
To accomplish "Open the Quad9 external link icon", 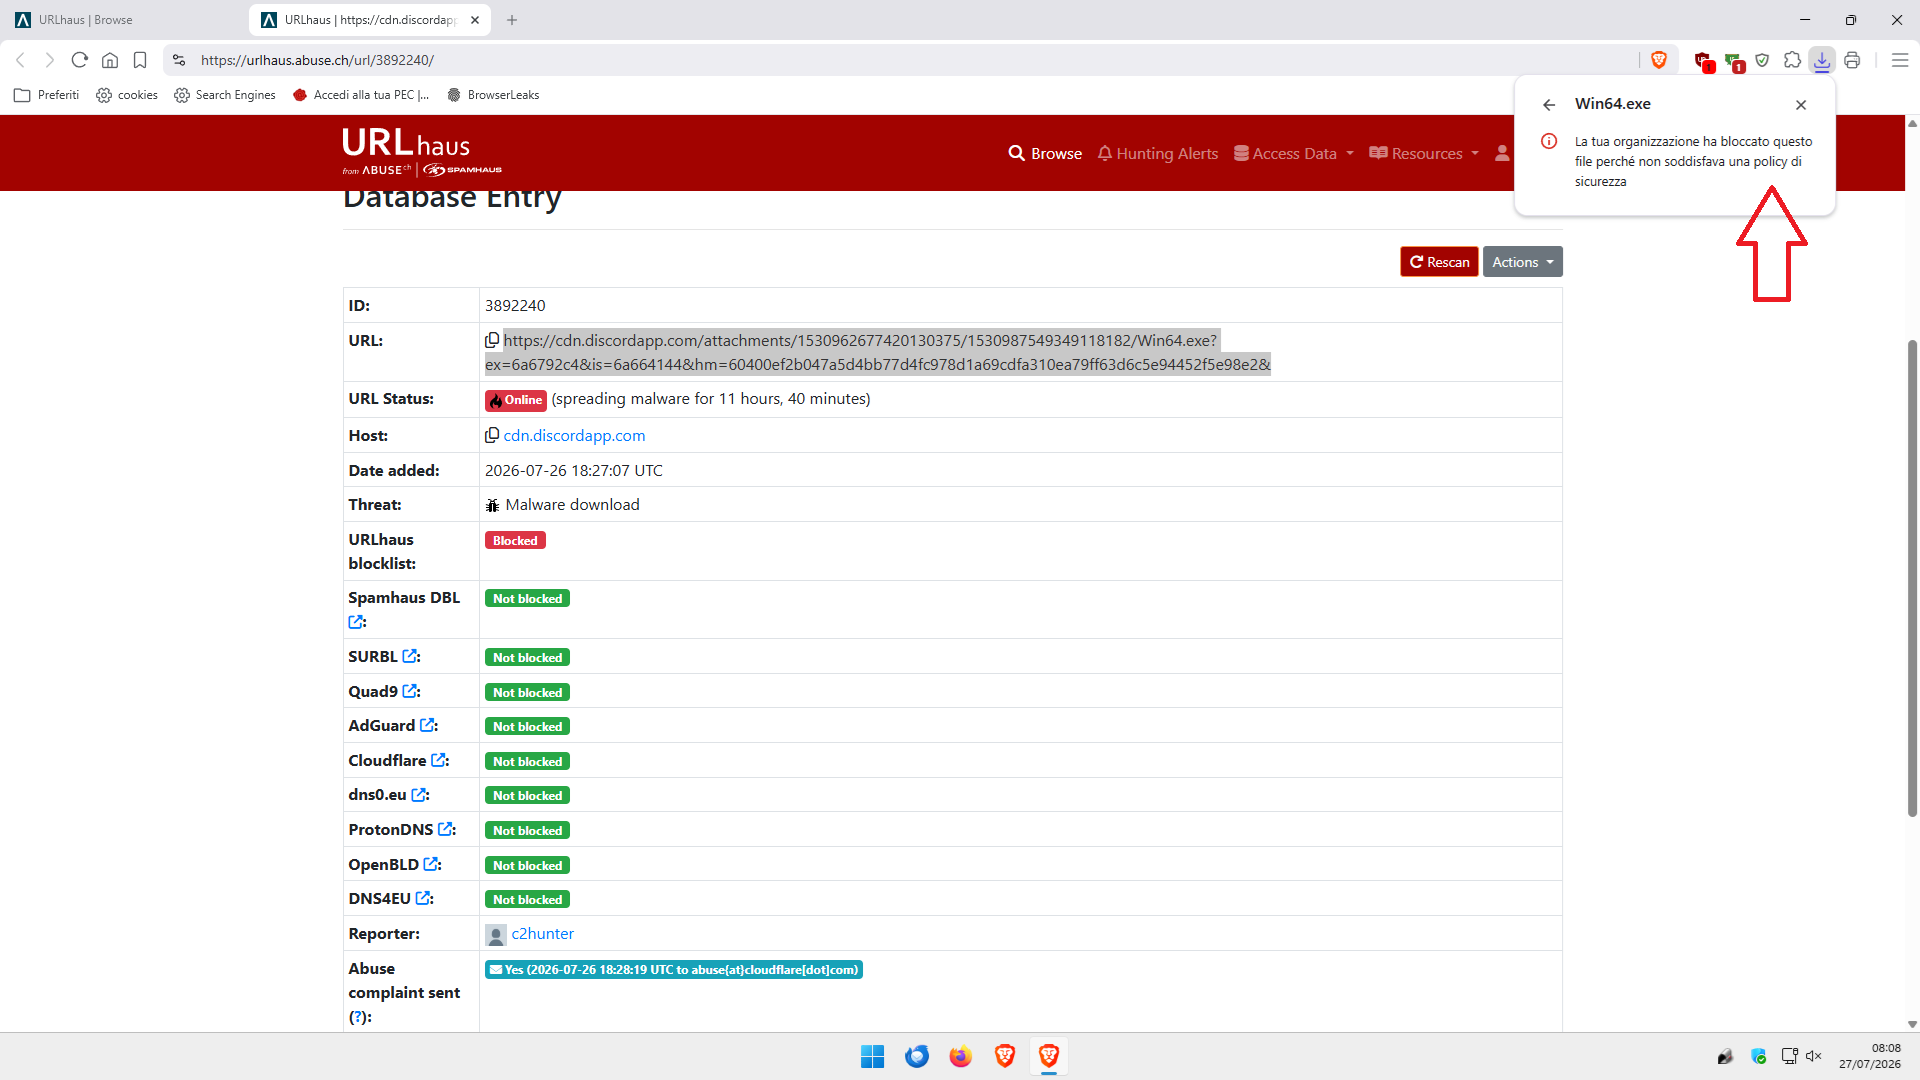I will (409, 691).
